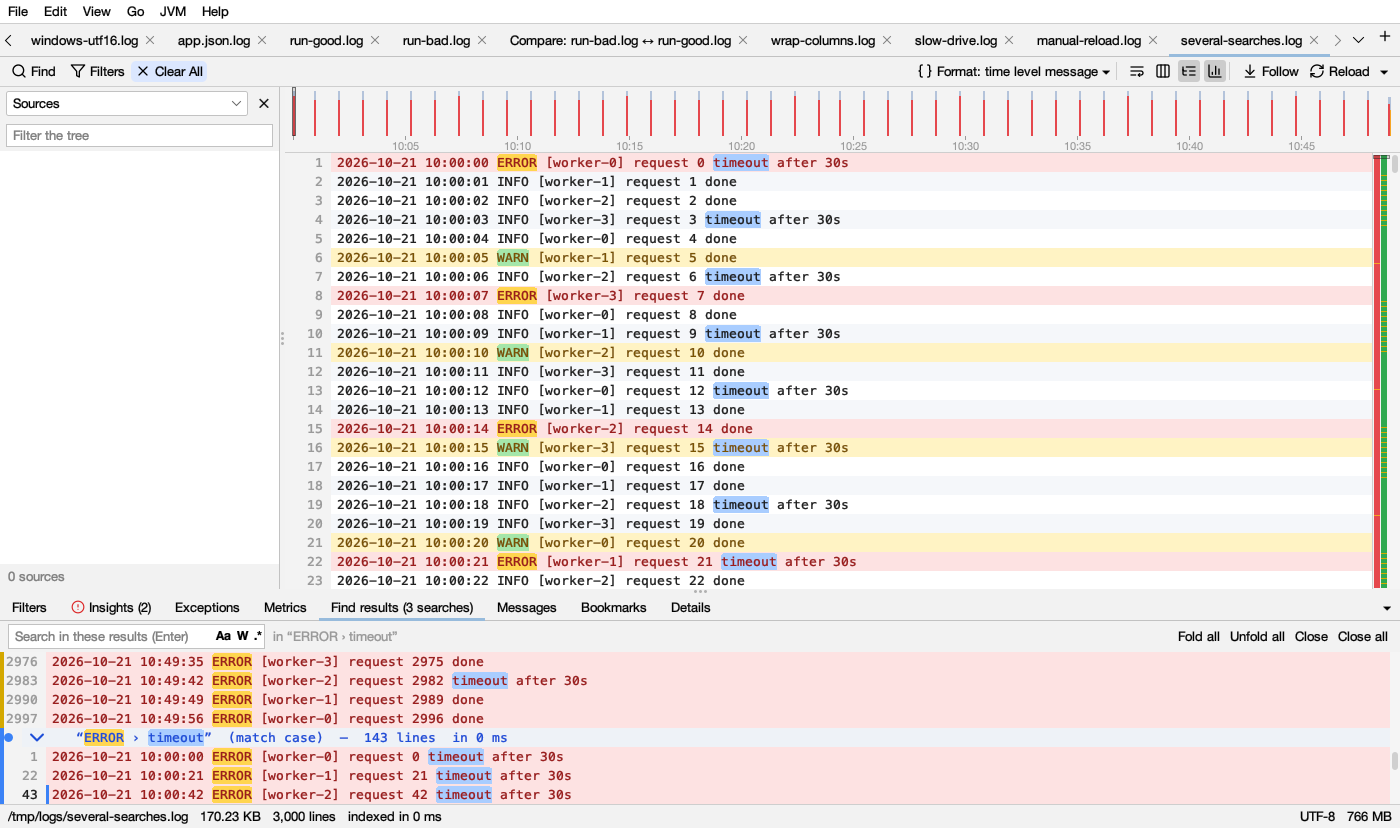
Task: Open the Insights (2) tab
Action: tap(111, 607)
